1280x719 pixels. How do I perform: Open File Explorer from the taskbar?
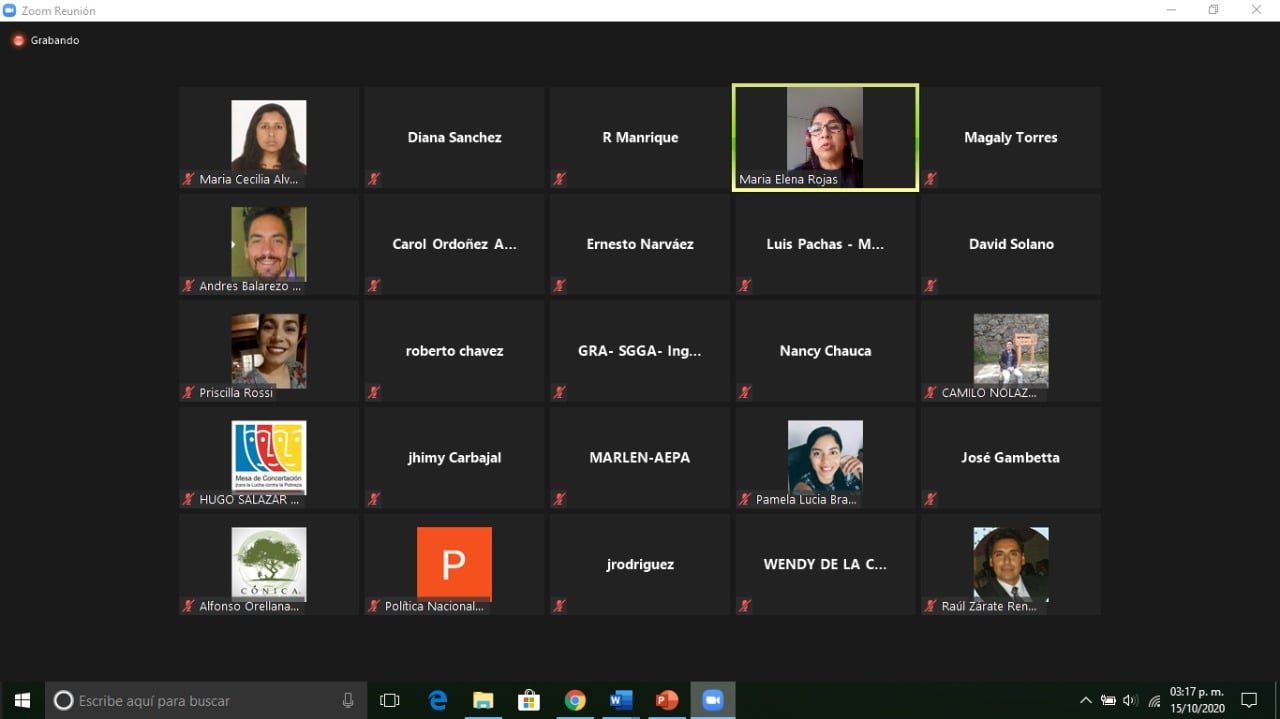483,701
